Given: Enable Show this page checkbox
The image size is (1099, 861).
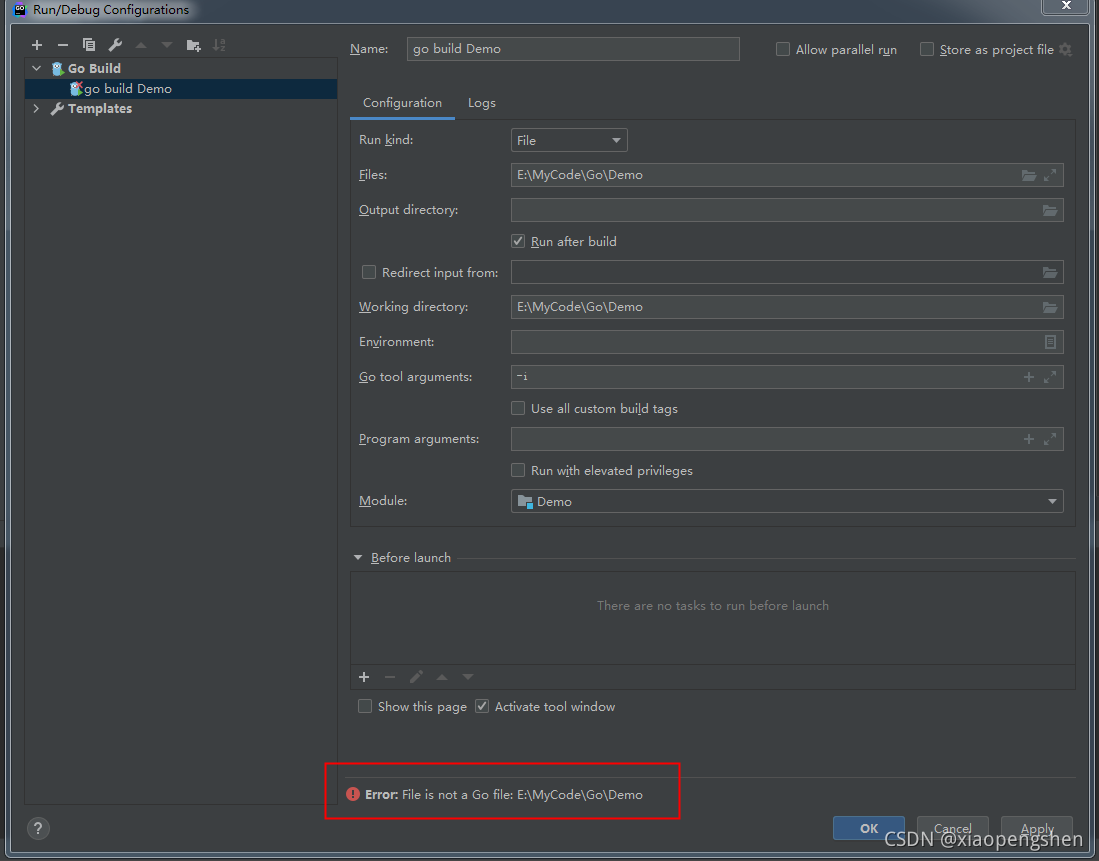Looking at the screenshot, I should coord(364,706).
